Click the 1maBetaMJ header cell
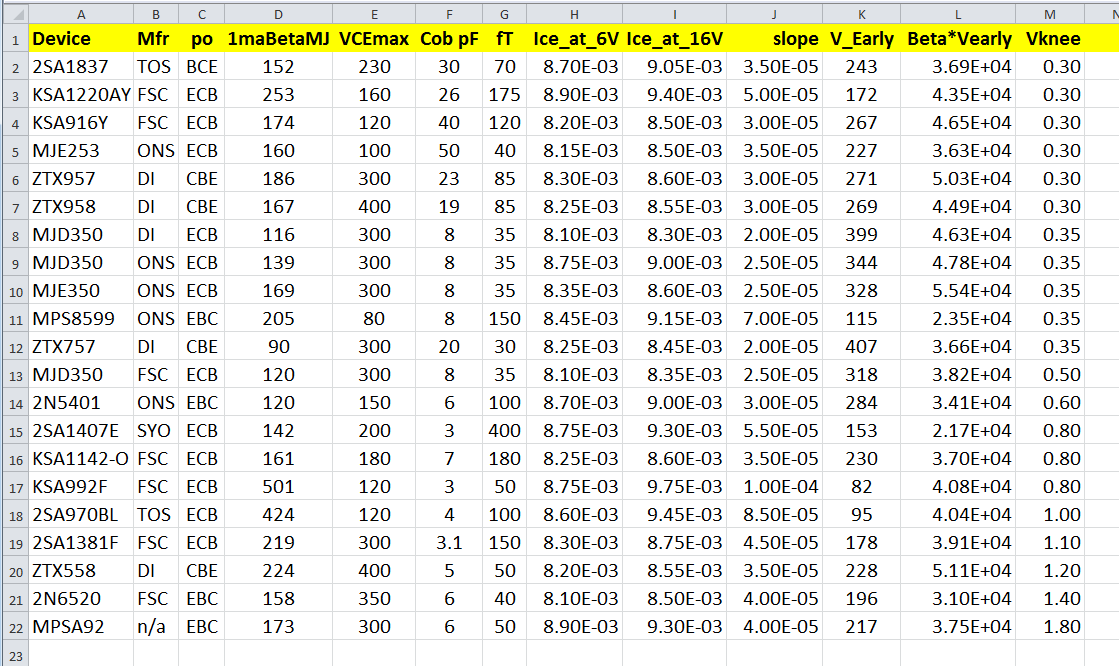The height and width of the screenshot is (666, 1119). click(278, 39)
